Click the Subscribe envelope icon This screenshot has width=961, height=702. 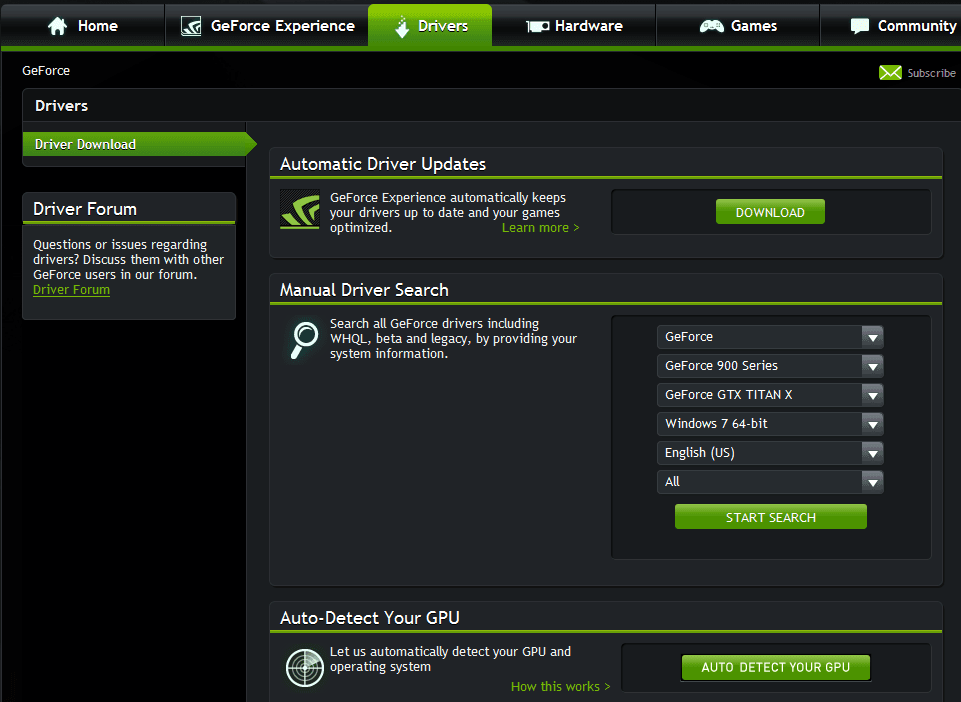890,72
